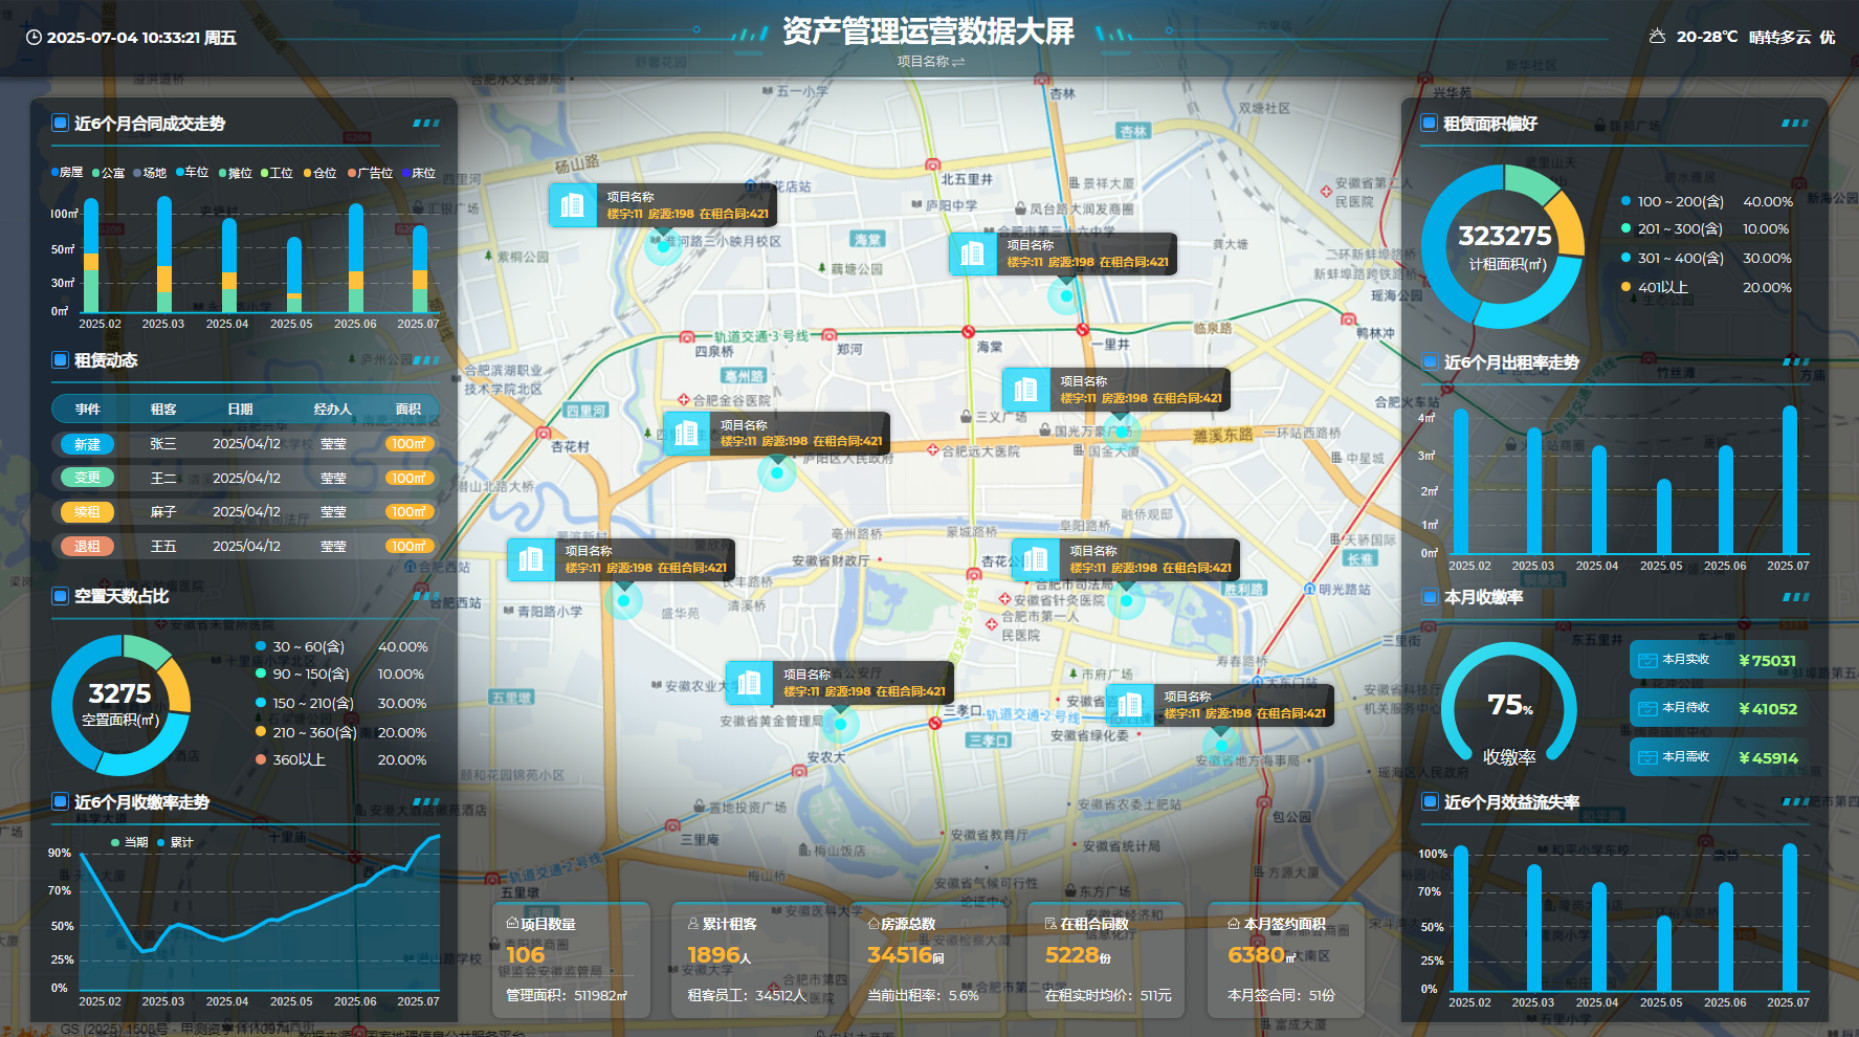Click the 100 ~ 200(含) legend color dot

pos(1626,201)
